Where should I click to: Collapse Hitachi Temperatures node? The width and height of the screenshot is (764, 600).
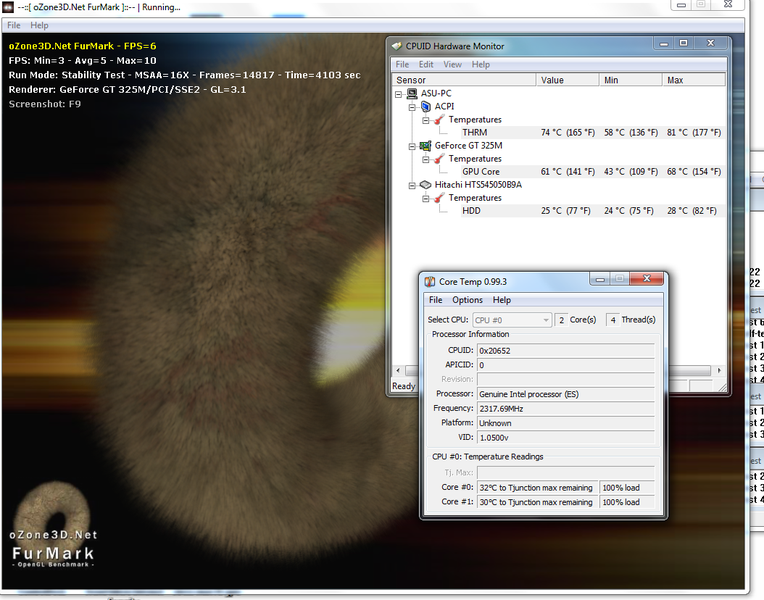(426, 198)
